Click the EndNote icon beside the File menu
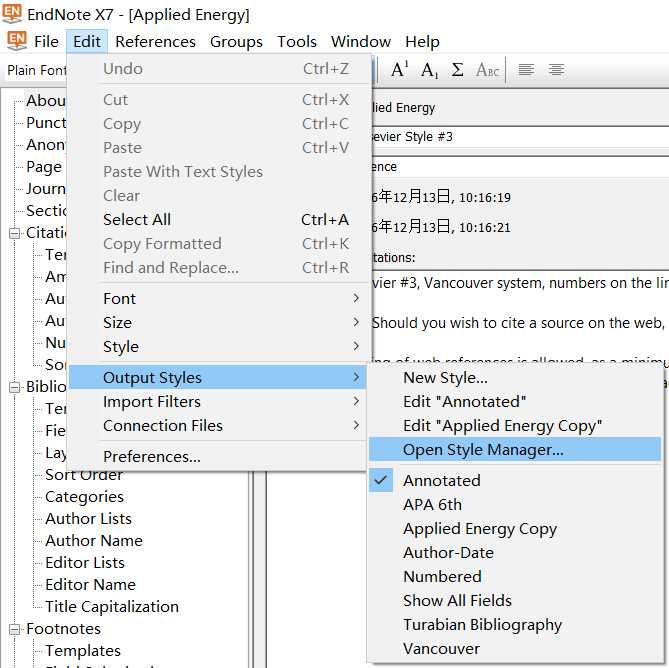This screenshot has width=669, height=668. (17, 41)
